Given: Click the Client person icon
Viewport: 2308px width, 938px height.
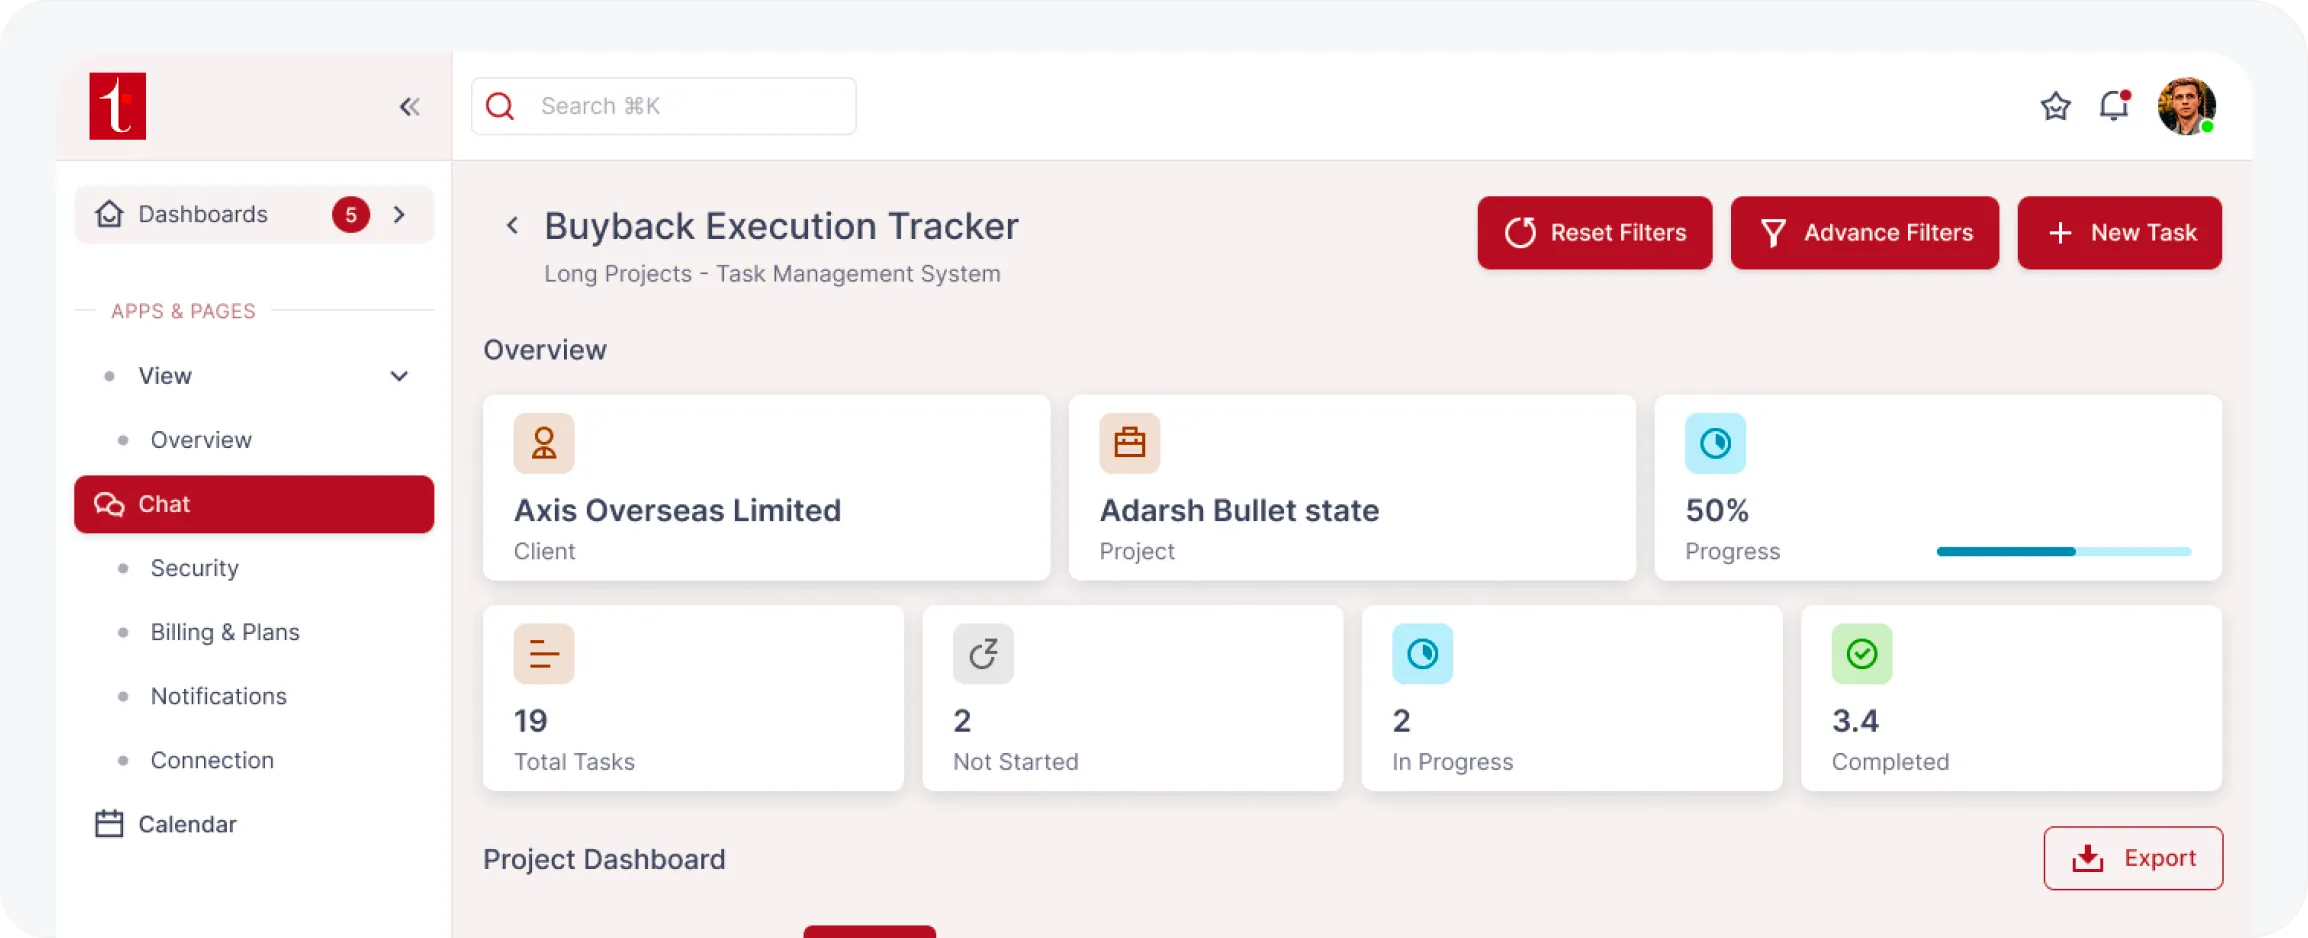Looking at the screenshot, I should click(x=544, y=443).
